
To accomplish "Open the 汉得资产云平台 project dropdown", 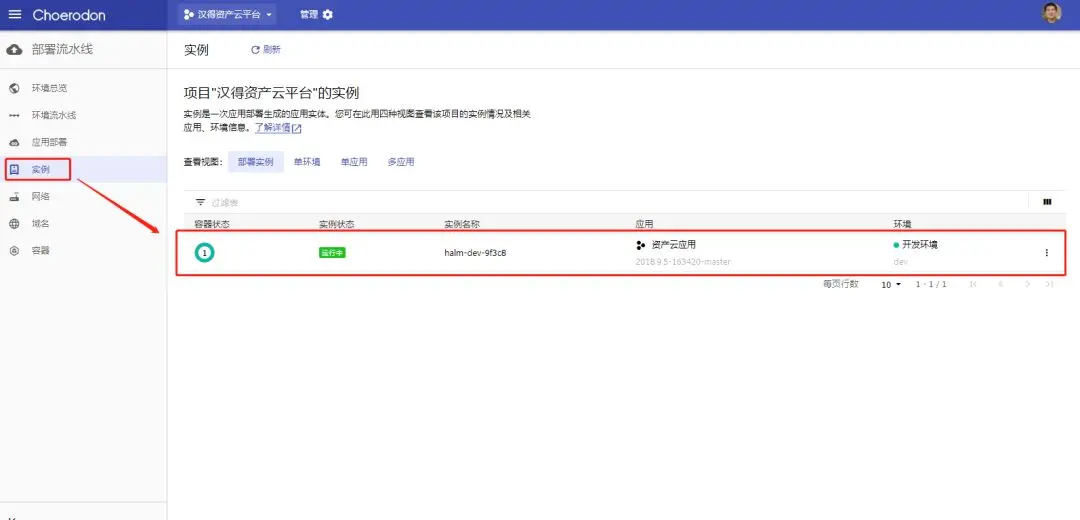I will (x=227, y=14).
